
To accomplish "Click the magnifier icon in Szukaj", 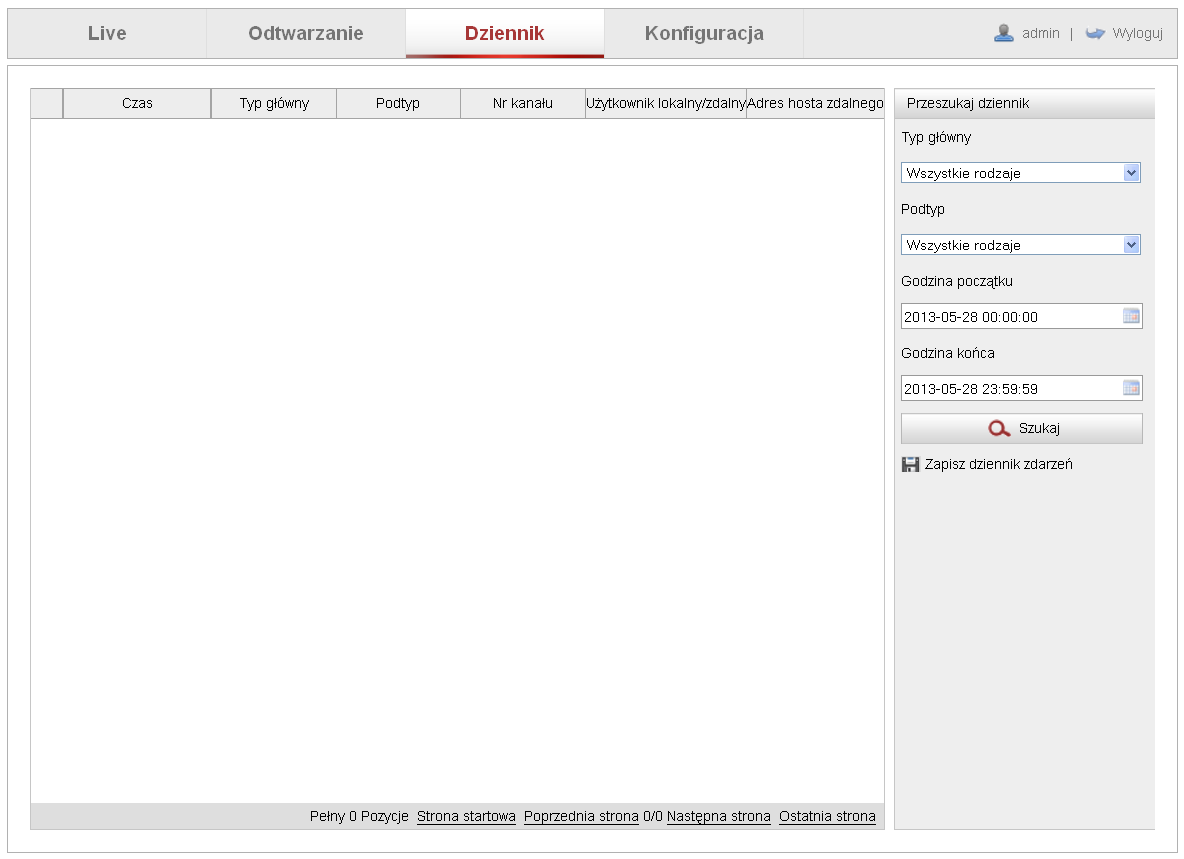I will pyautogui.click(x=999, y=428).
